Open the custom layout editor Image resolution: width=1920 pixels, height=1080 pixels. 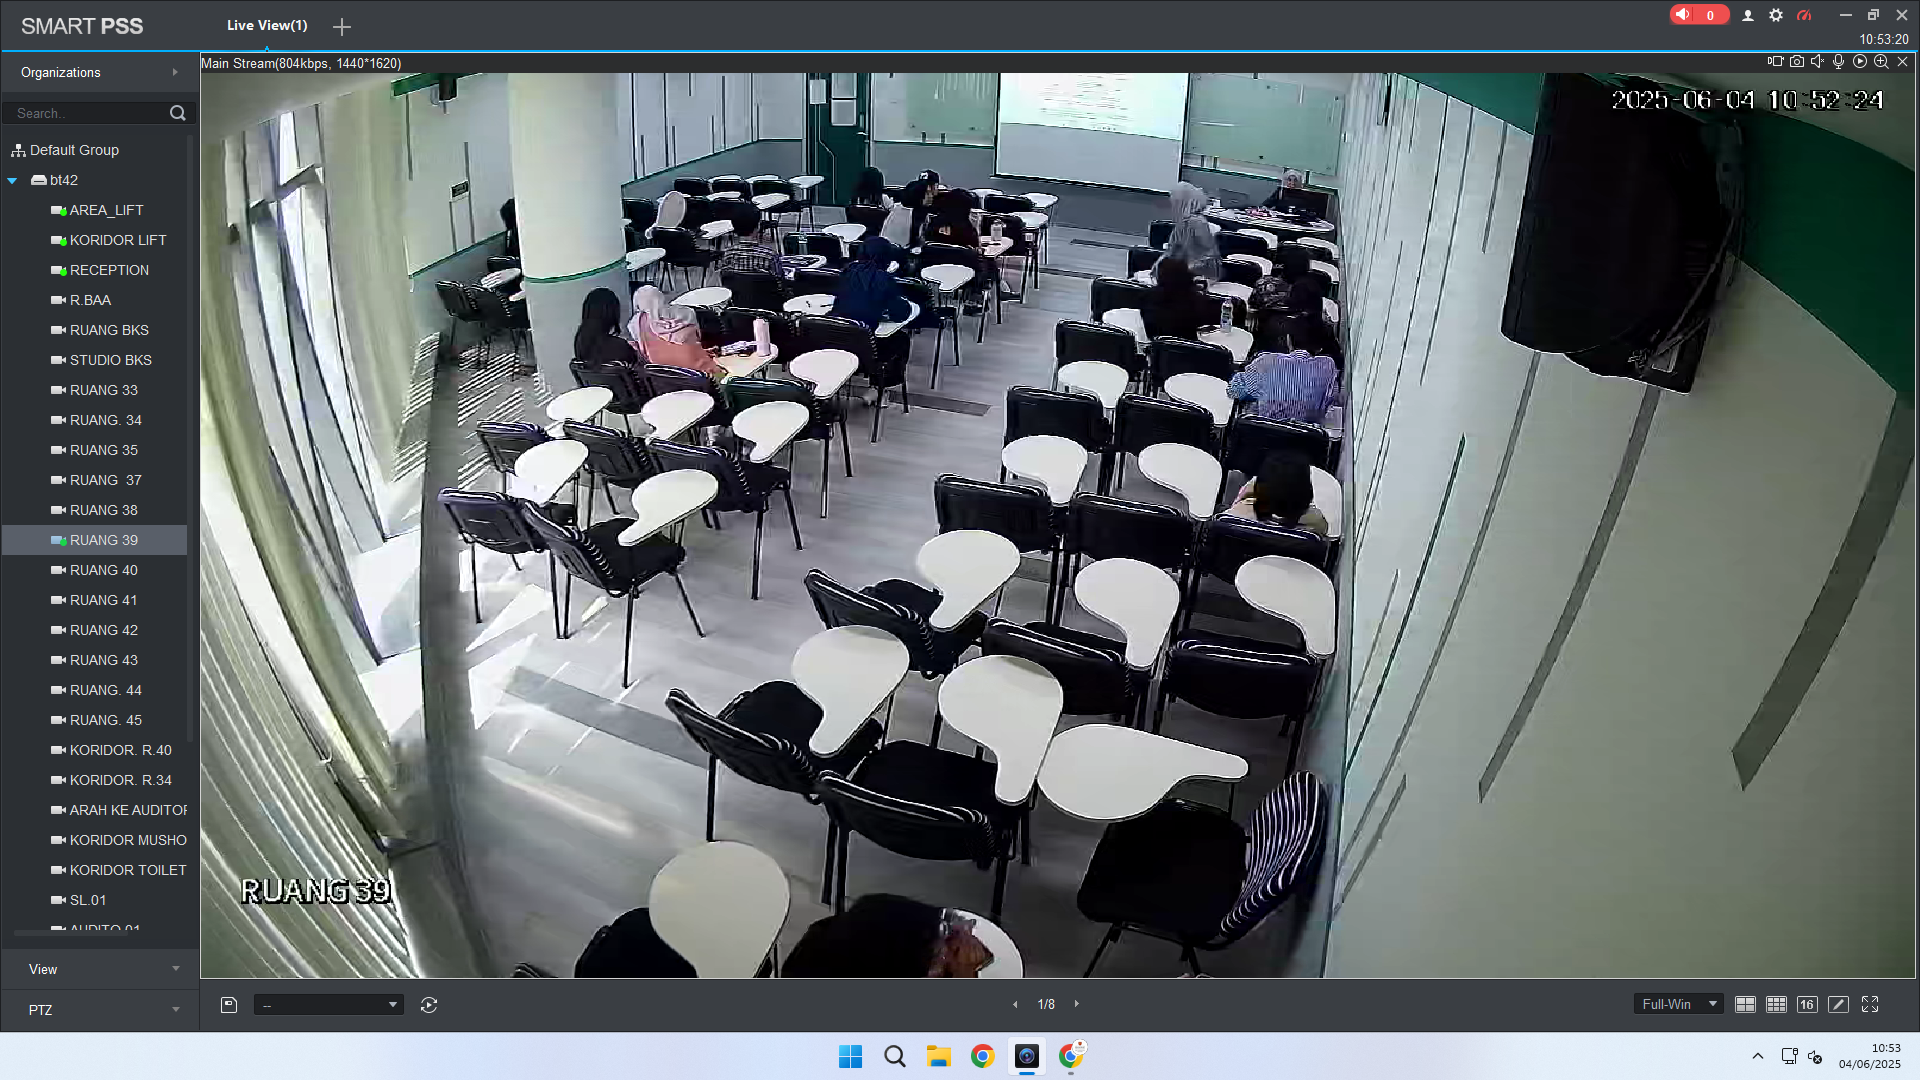[1838, 1004]
